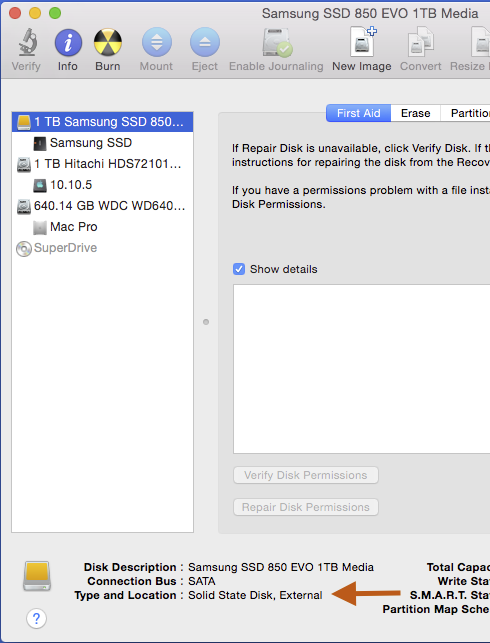The width and height of the screenshot is (490, 643).
Task: Minimize the window with yellow button
Action: pyautogui.click(x=35, y=13)
